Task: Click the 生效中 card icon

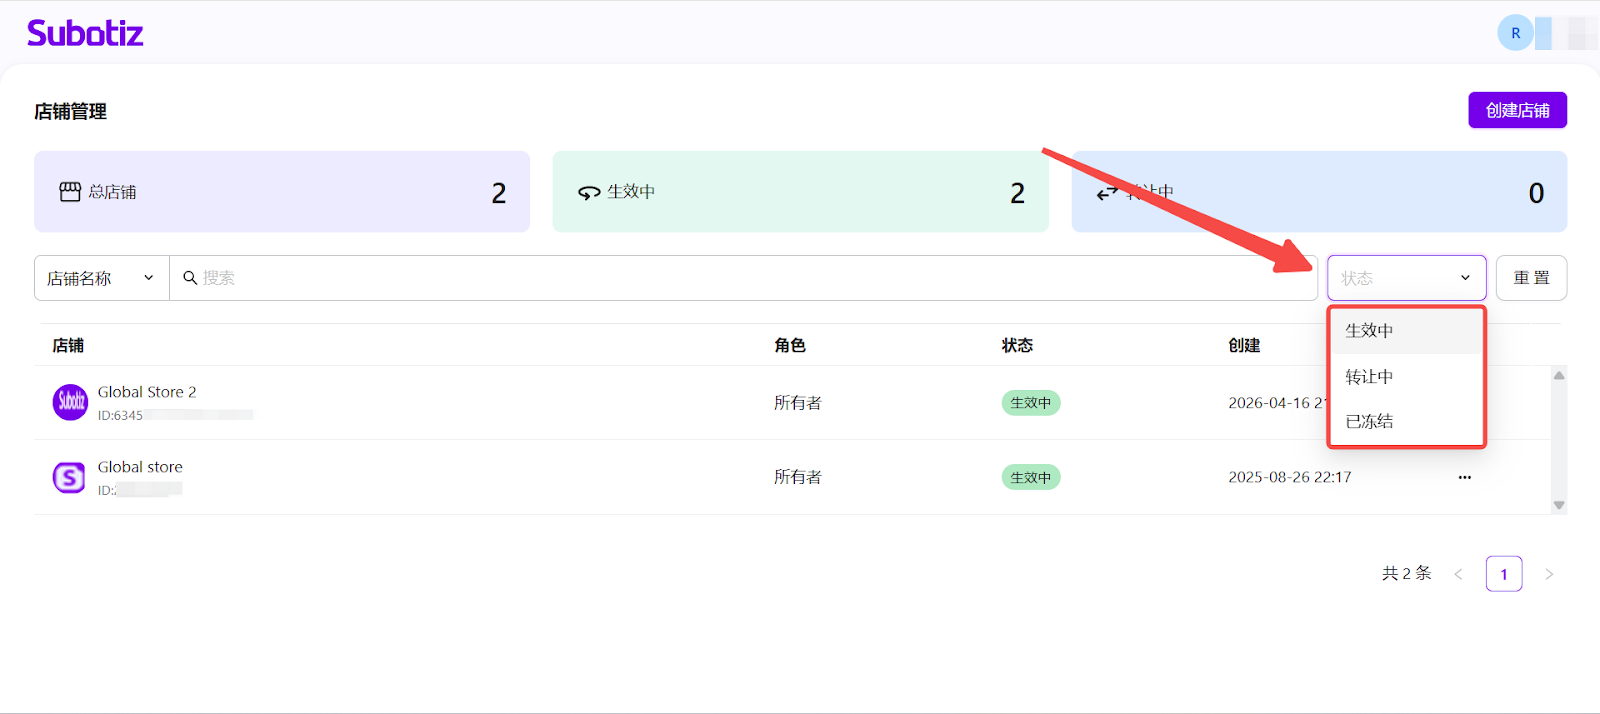Action: pyautogui.click(x=589, y=193)
